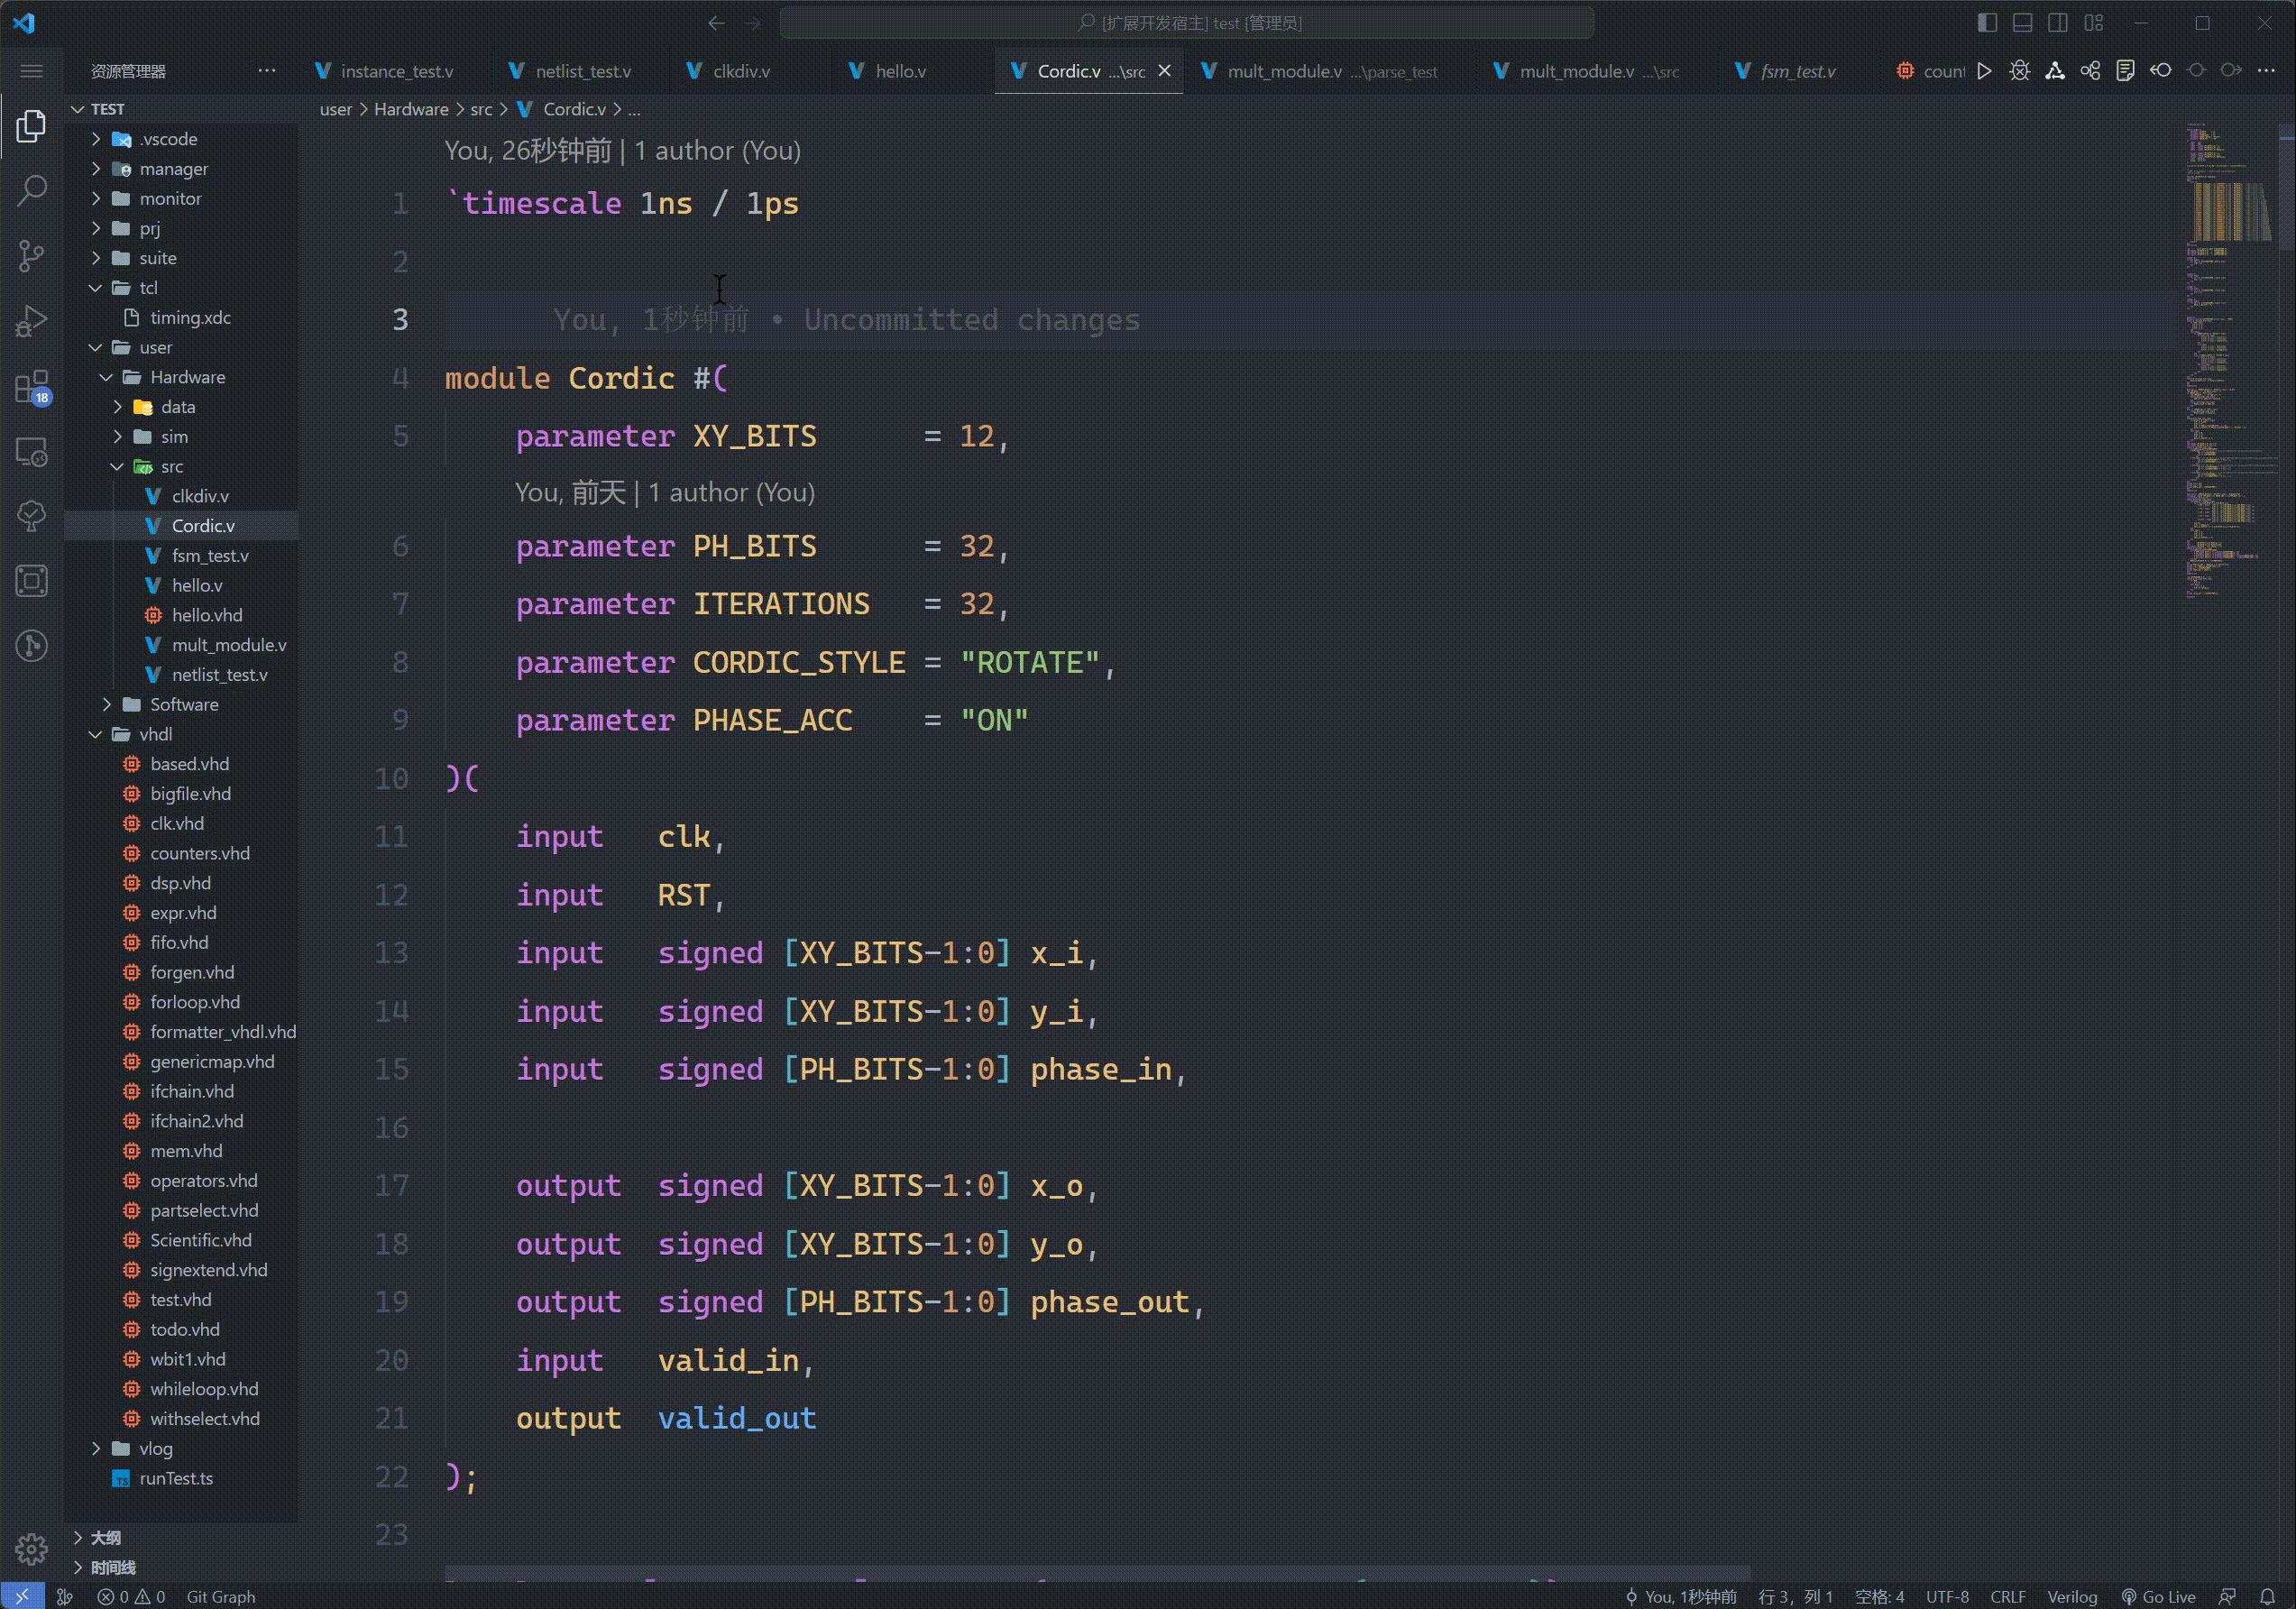Close the Cordic.v tab
Image resolution: width=2296 pixels, height=1609 pixels.
(x=1164, y=71)
